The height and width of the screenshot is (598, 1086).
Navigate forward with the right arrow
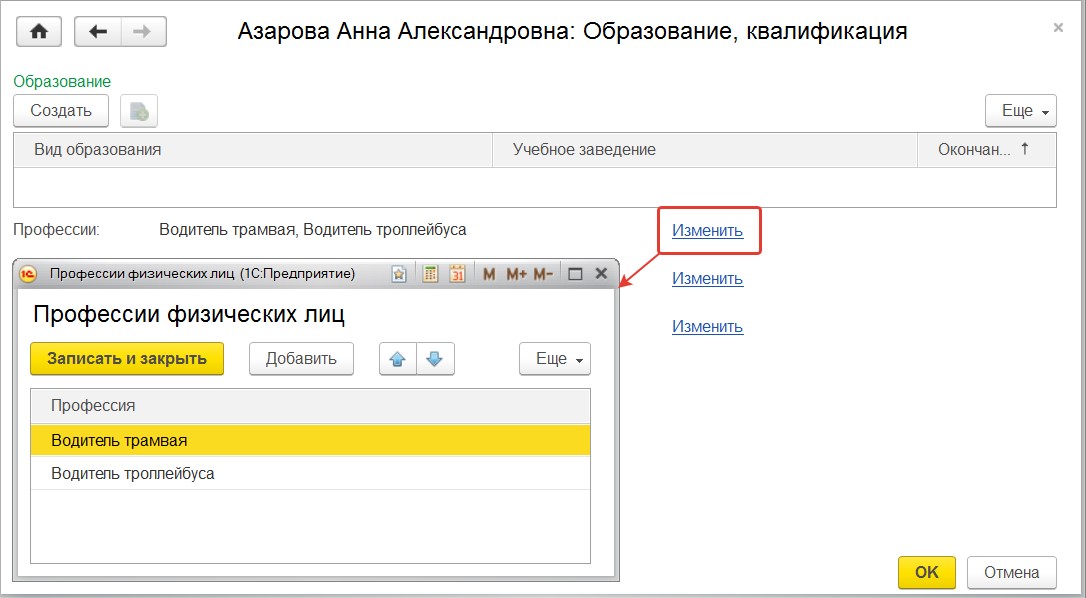143,32
